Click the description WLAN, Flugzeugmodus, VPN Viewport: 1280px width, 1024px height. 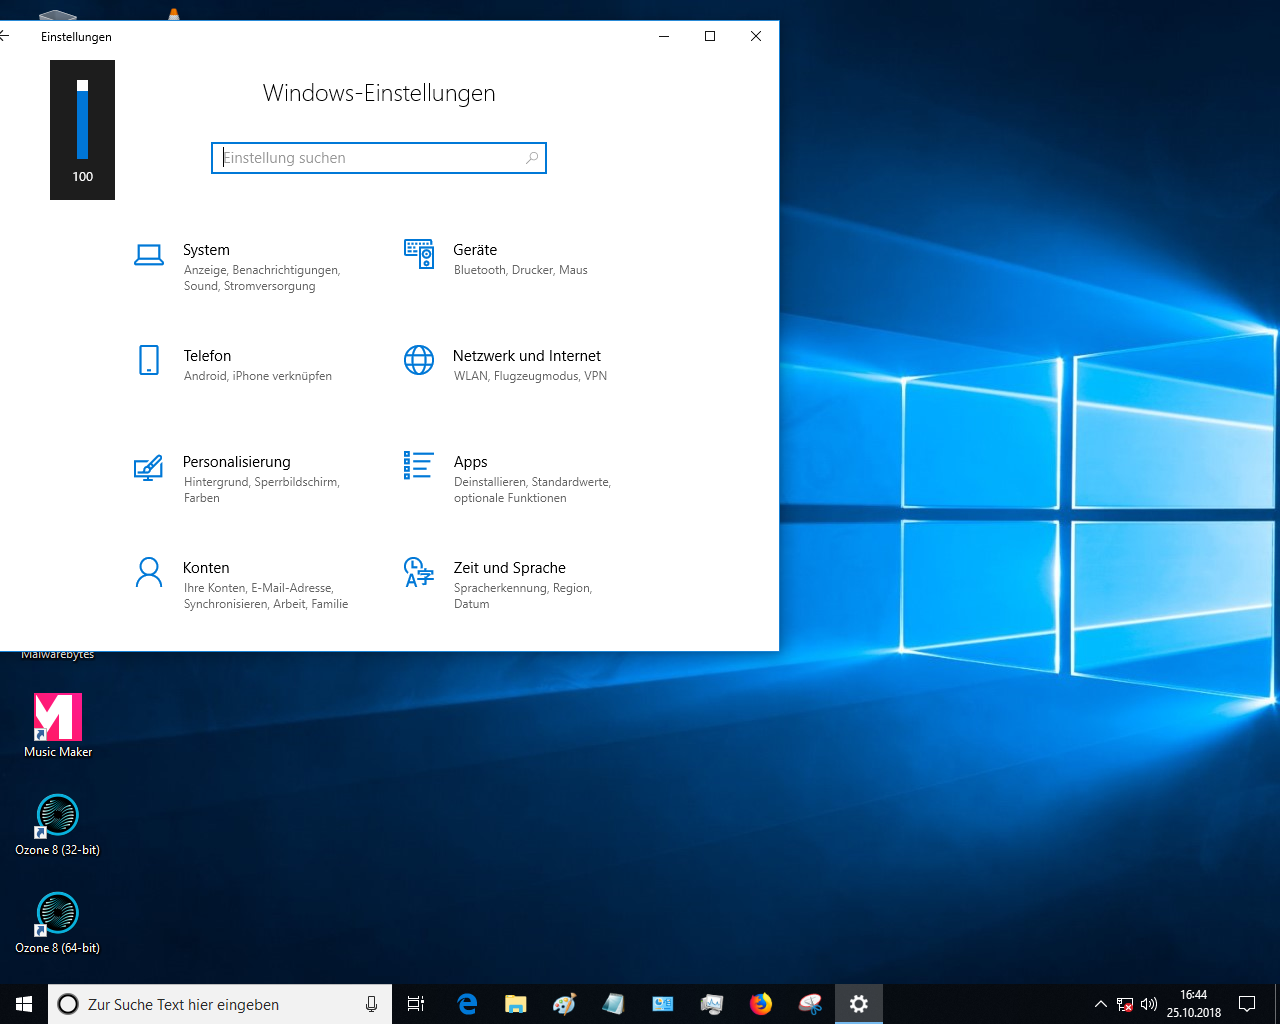(530, 376)
